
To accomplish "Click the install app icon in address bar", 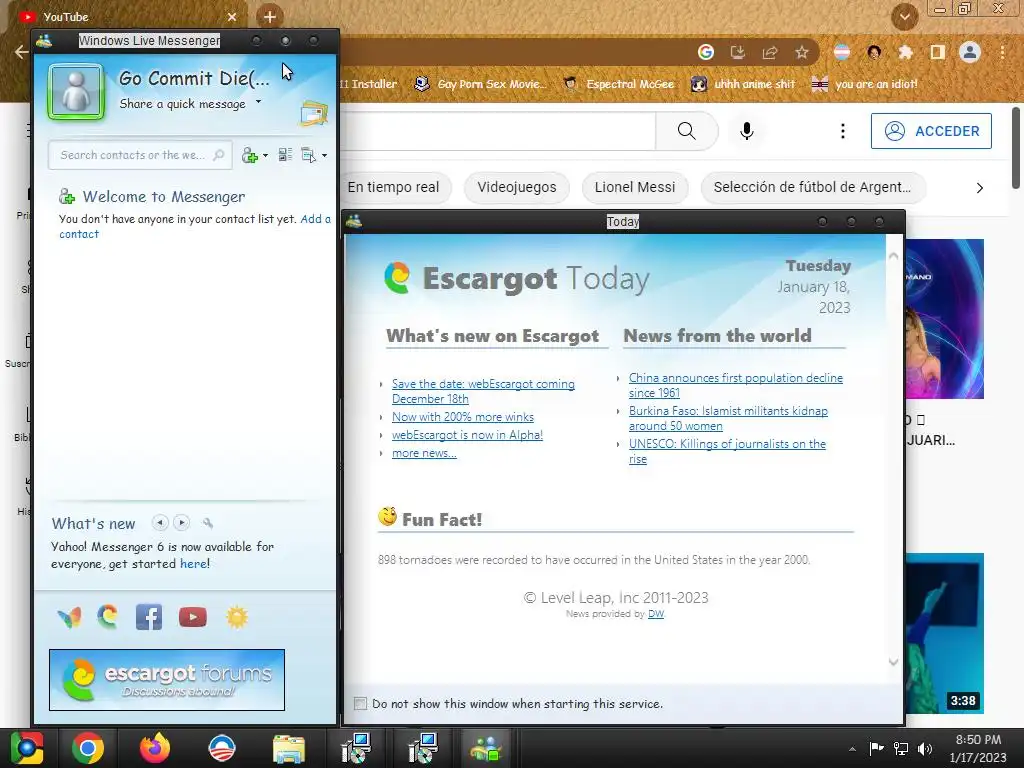I will coord(738,52).
